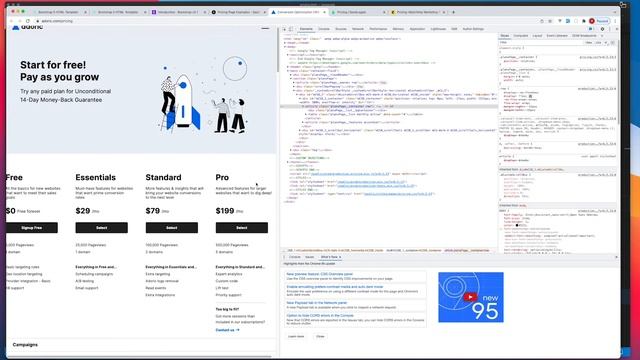
Task: Open the Chrome three-dot menu
Action: pyautogui.click(x=615, y=21)
